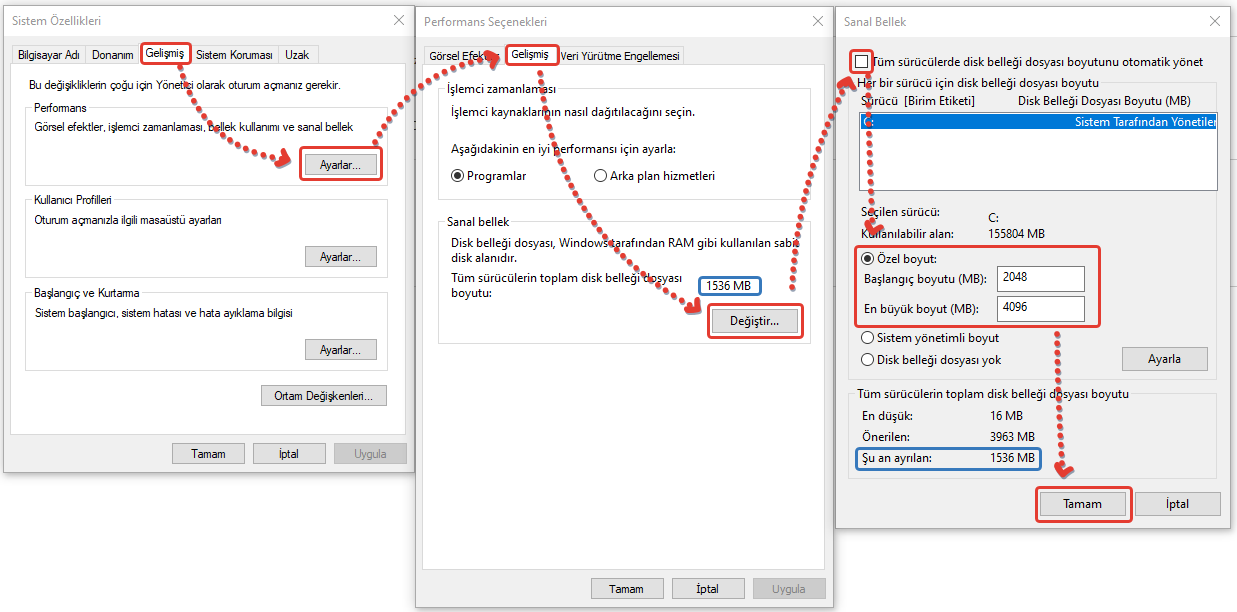
Task: Open Performans Ayarlar button
Action: 341,163
